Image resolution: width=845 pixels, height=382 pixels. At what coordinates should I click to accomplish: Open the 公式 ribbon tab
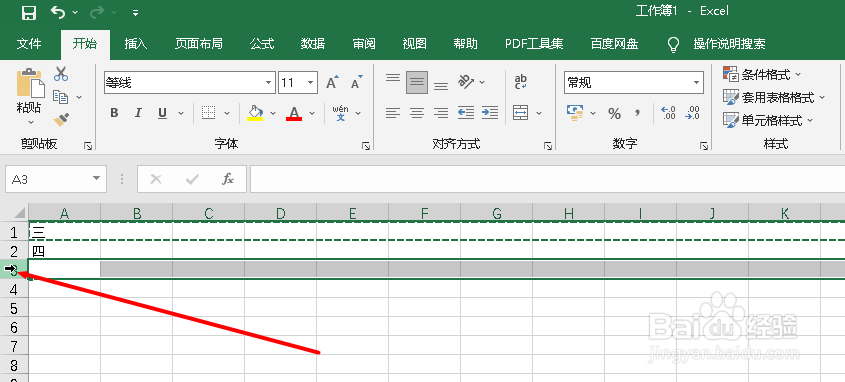tap(262, 44)
